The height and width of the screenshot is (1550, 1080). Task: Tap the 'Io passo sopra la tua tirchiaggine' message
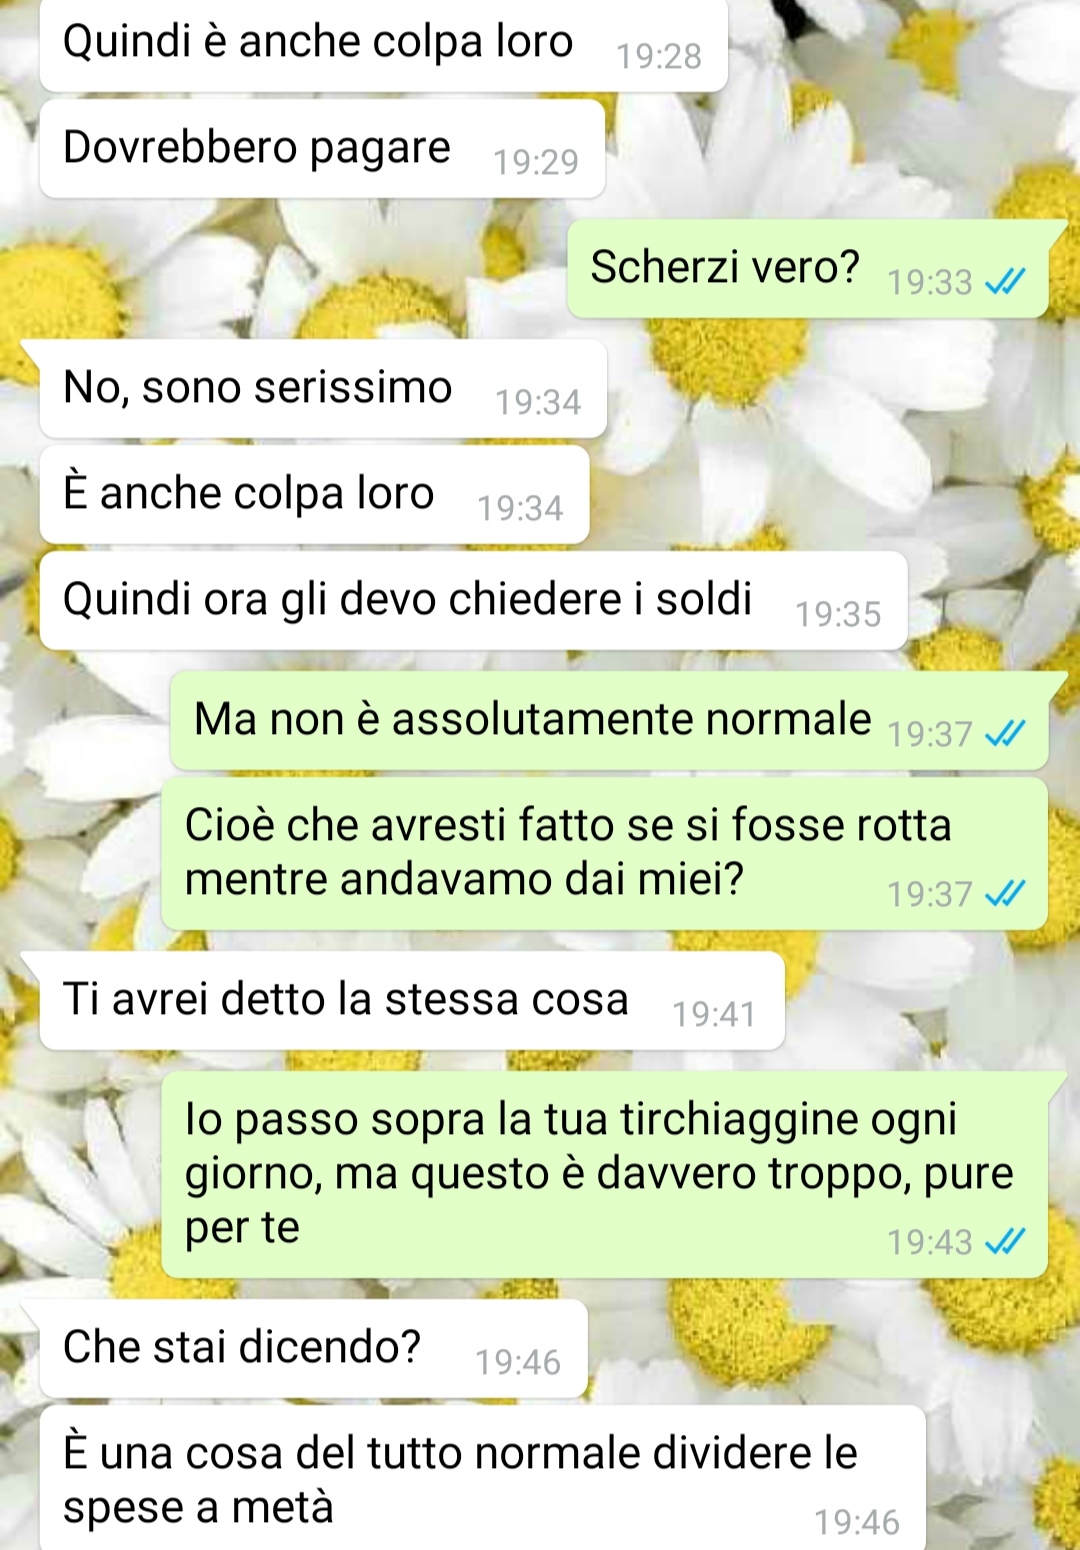(x=604, y=1175)
